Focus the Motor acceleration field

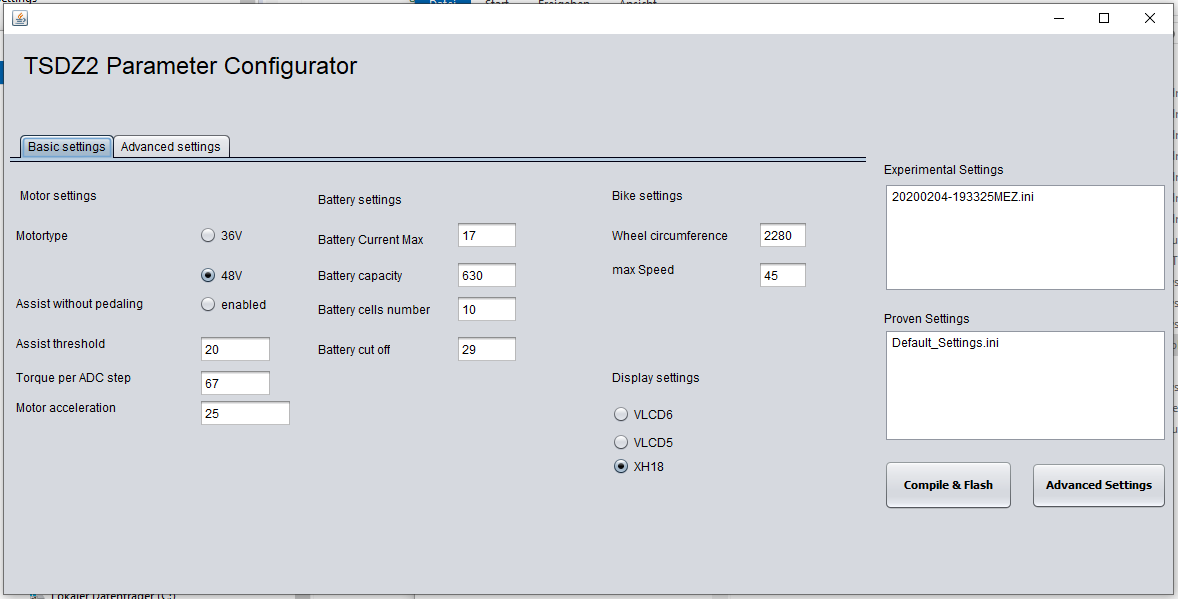click(245, 413)
